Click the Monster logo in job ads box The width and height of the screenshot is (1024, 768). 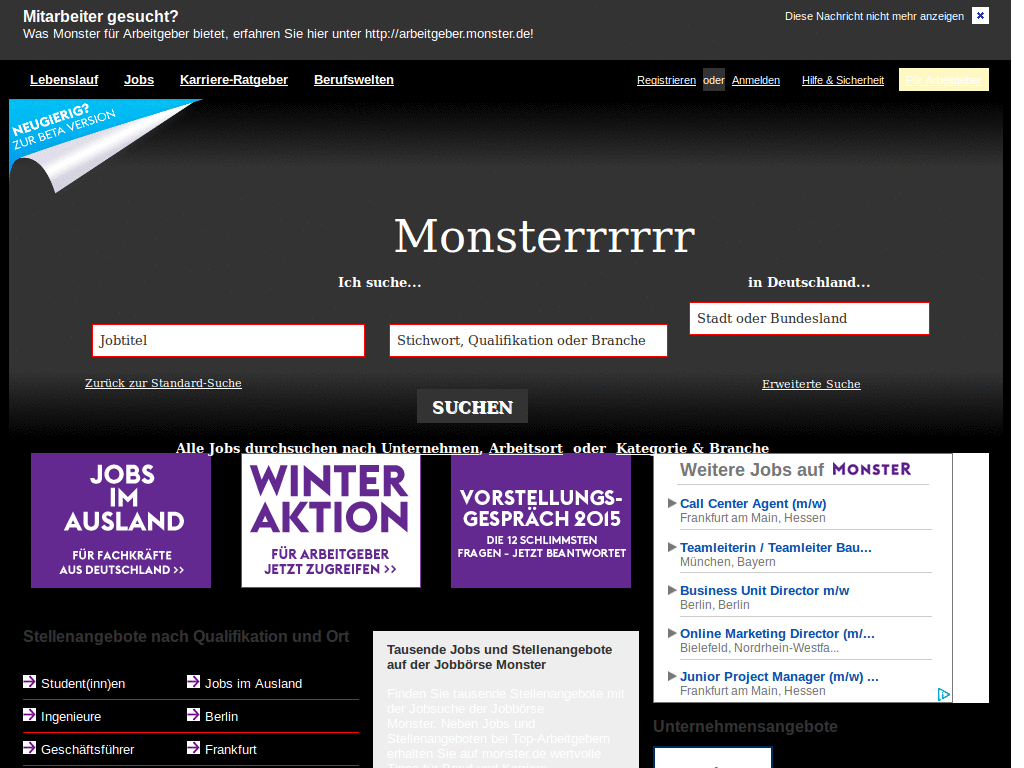coord(871,469)
